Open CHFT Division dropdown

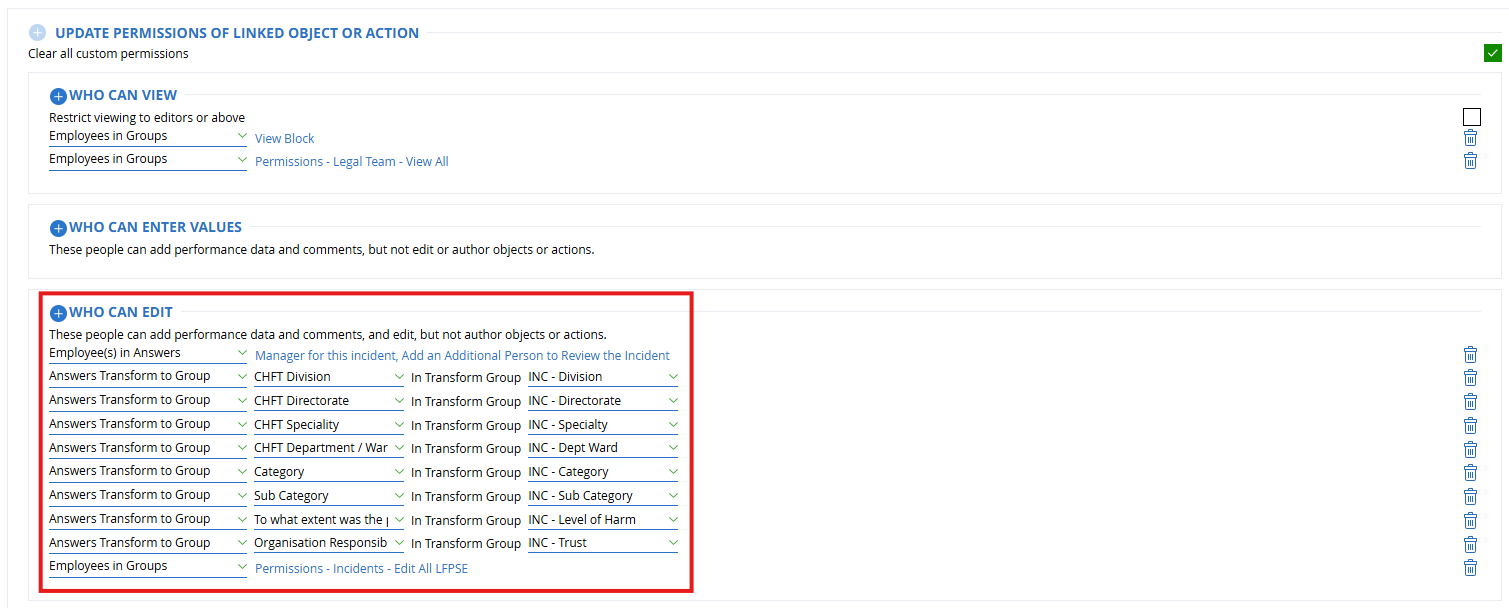329,377
